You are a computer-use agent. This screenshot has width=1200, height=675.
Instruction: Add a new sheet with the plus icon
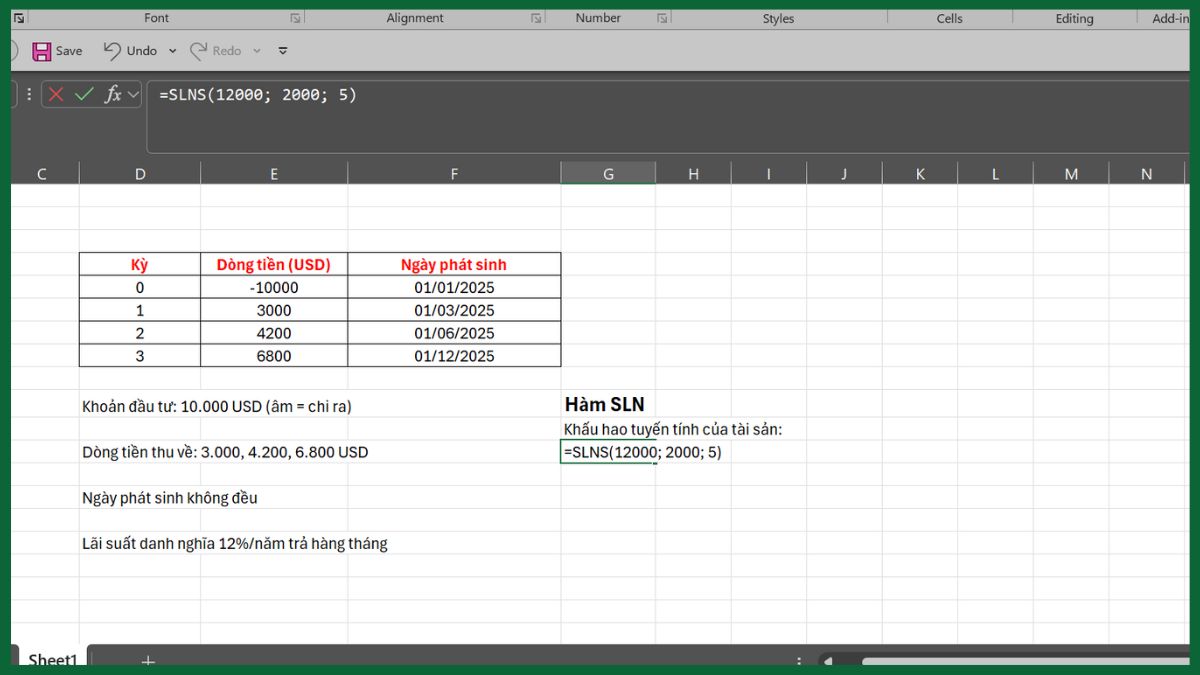click(148, 660)
